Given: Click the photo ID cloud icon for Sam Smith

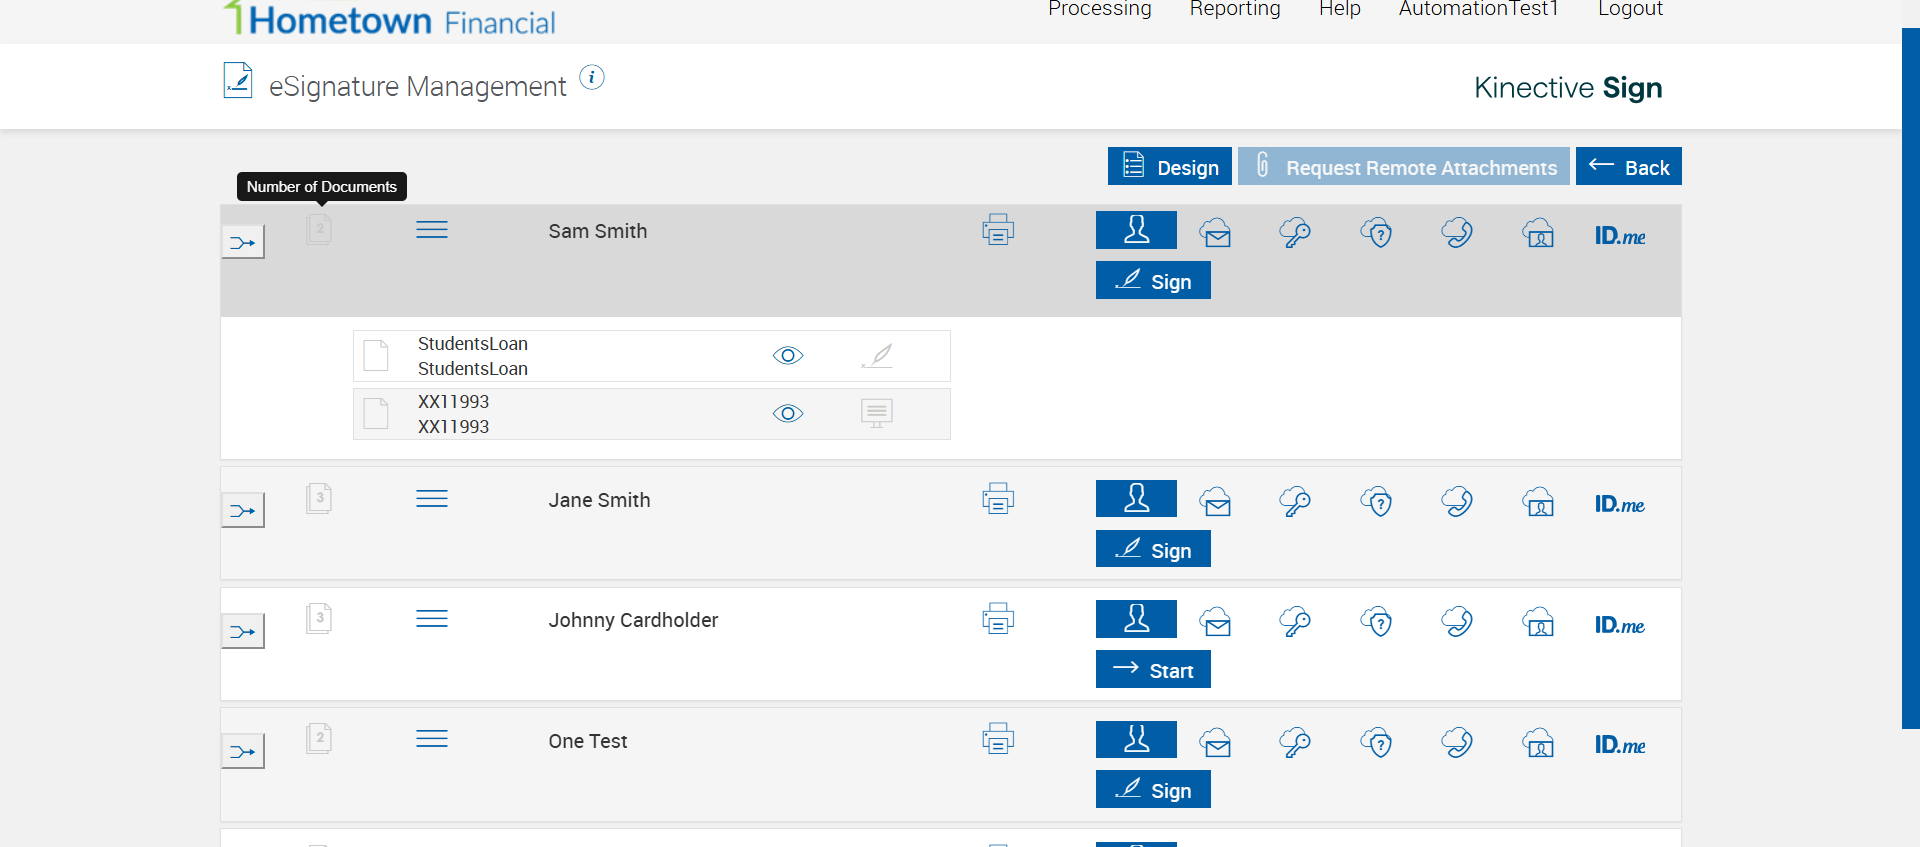Looking at the screenshot, I should point(1538,233).
